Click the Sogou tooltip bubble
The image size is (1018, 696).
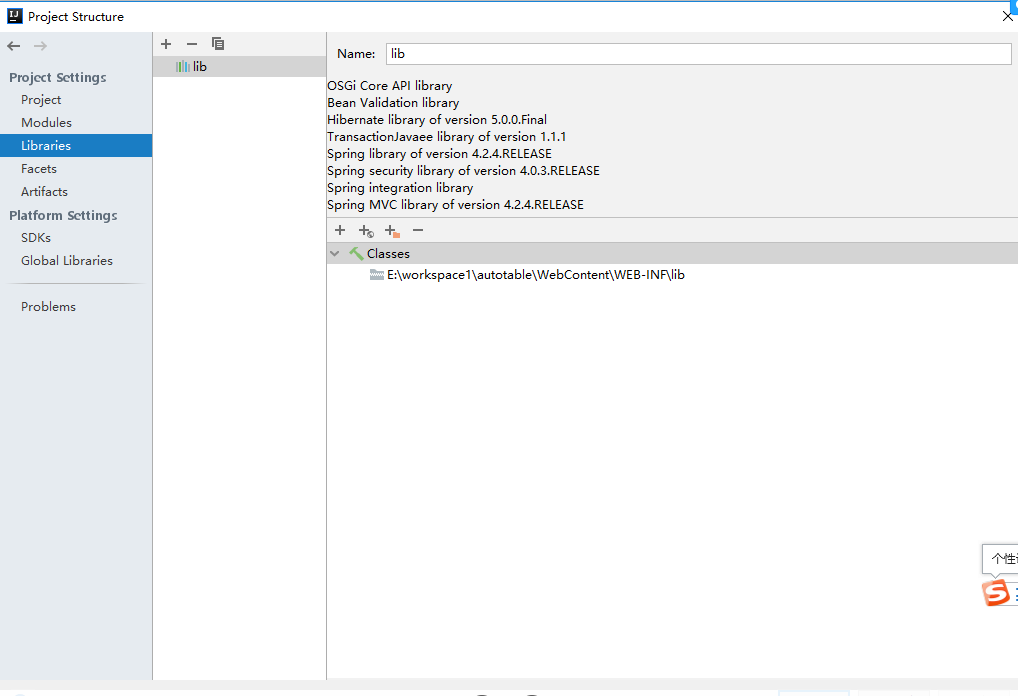[x=1000, y=559]
